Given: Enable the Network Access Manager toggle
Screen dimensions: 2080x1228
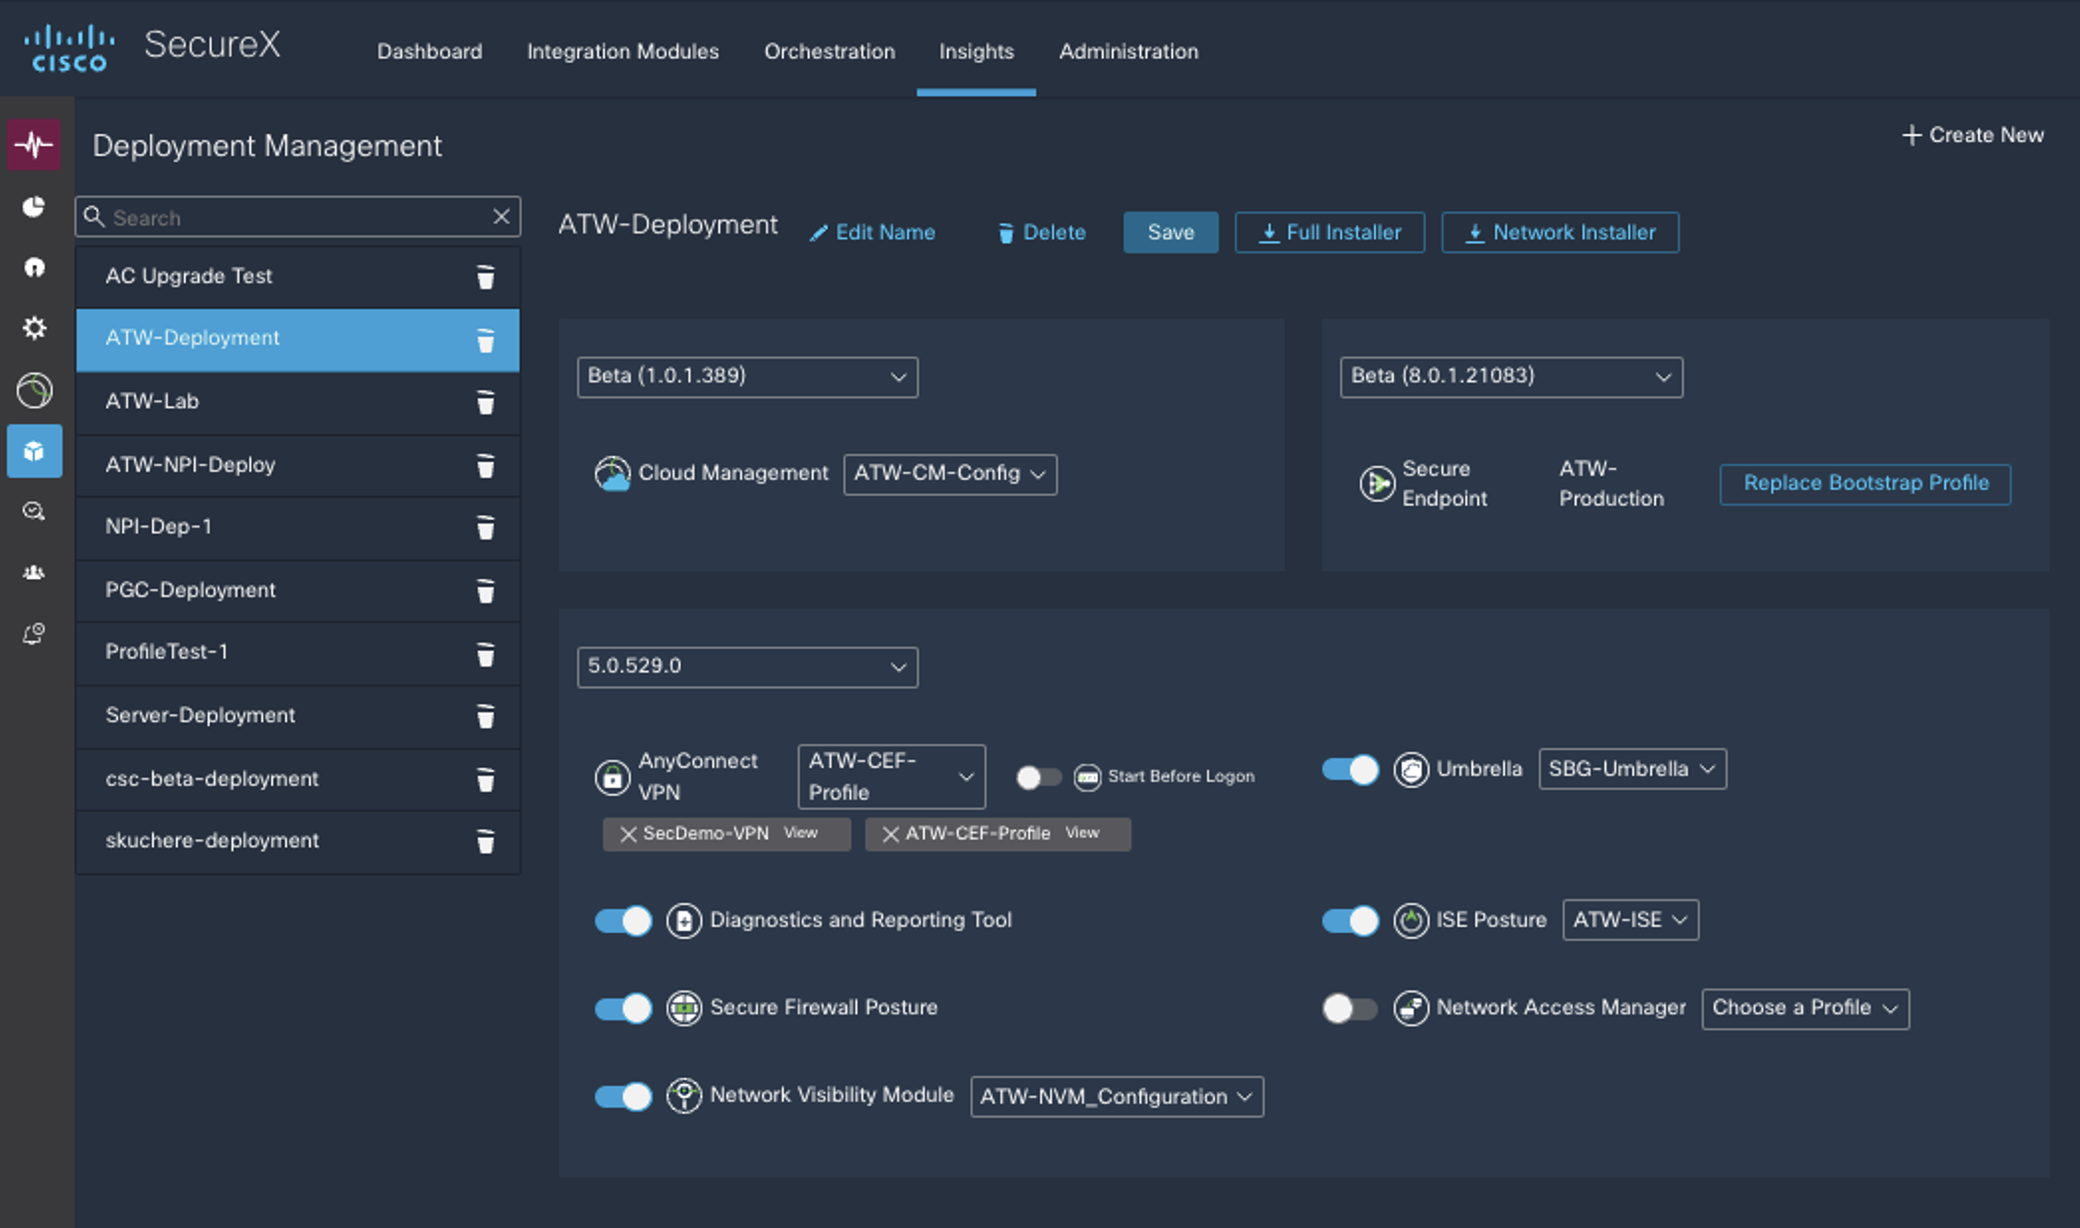Looking at the screenshot, I should (x=1350, y=1008).
